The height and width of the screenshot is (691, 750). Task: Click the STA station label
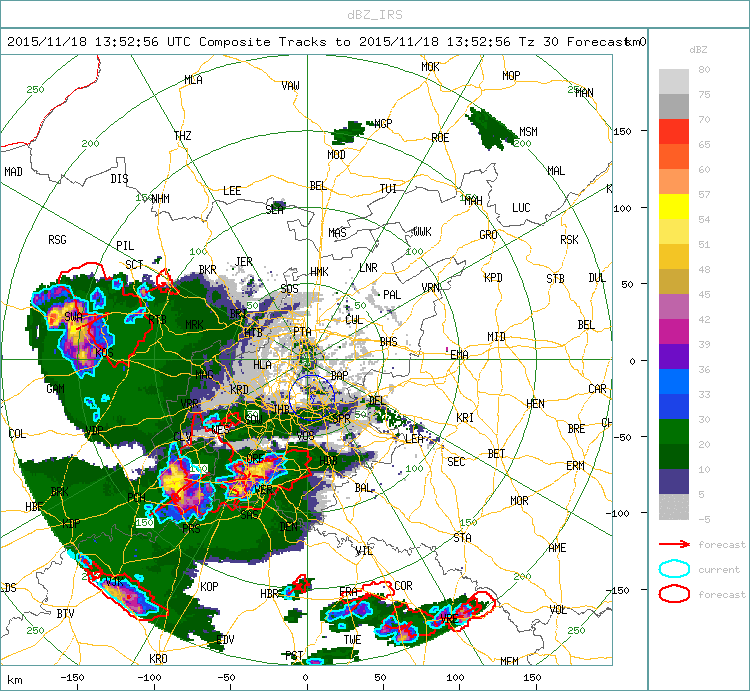coord(463,537)
